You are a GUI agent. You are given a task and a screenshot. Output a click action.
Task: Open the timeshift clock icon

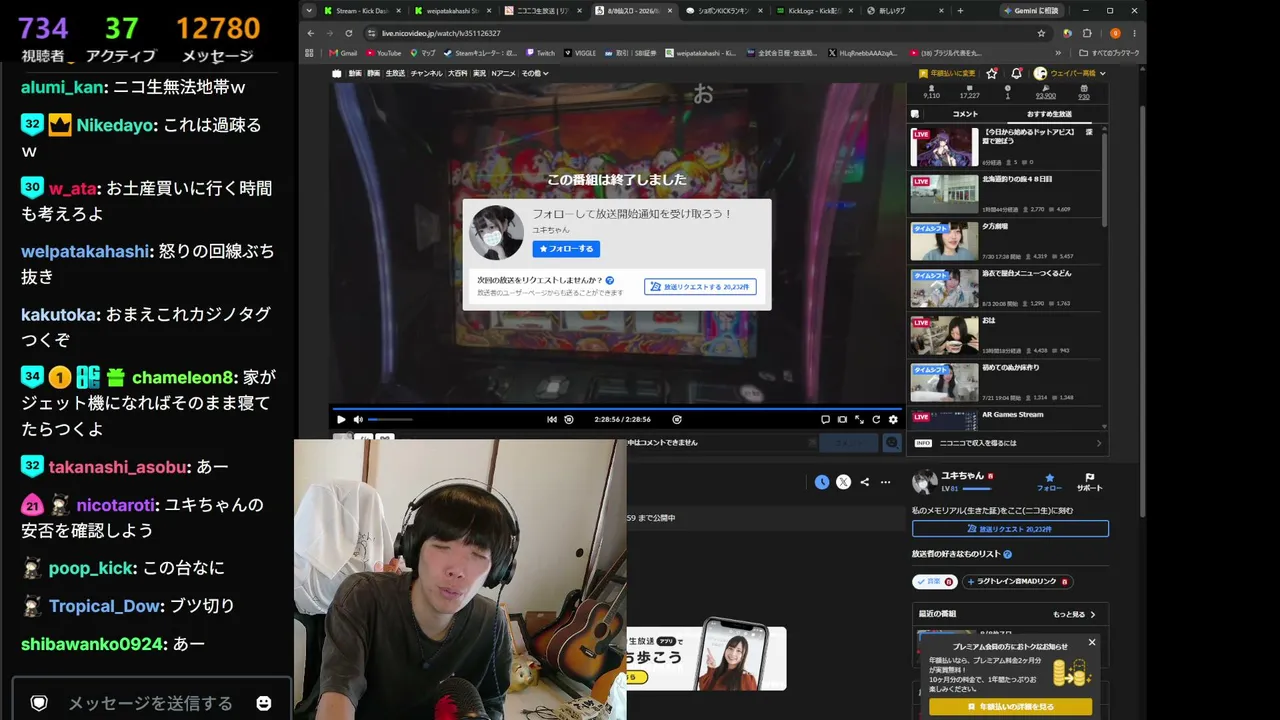click(x=822, y=482)
